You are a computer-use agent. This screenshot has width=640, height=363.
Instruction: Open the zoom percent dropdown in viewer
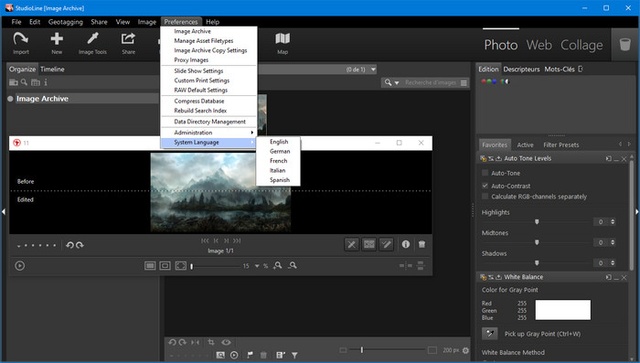click(257, 266)
